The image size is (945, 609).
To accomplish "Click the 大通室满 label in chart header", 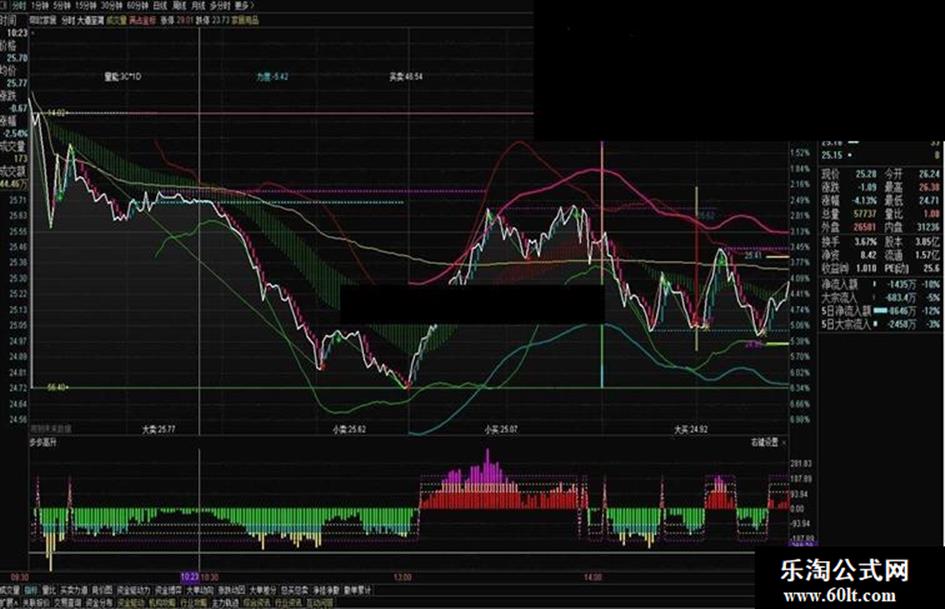I will tap(90, 20).
